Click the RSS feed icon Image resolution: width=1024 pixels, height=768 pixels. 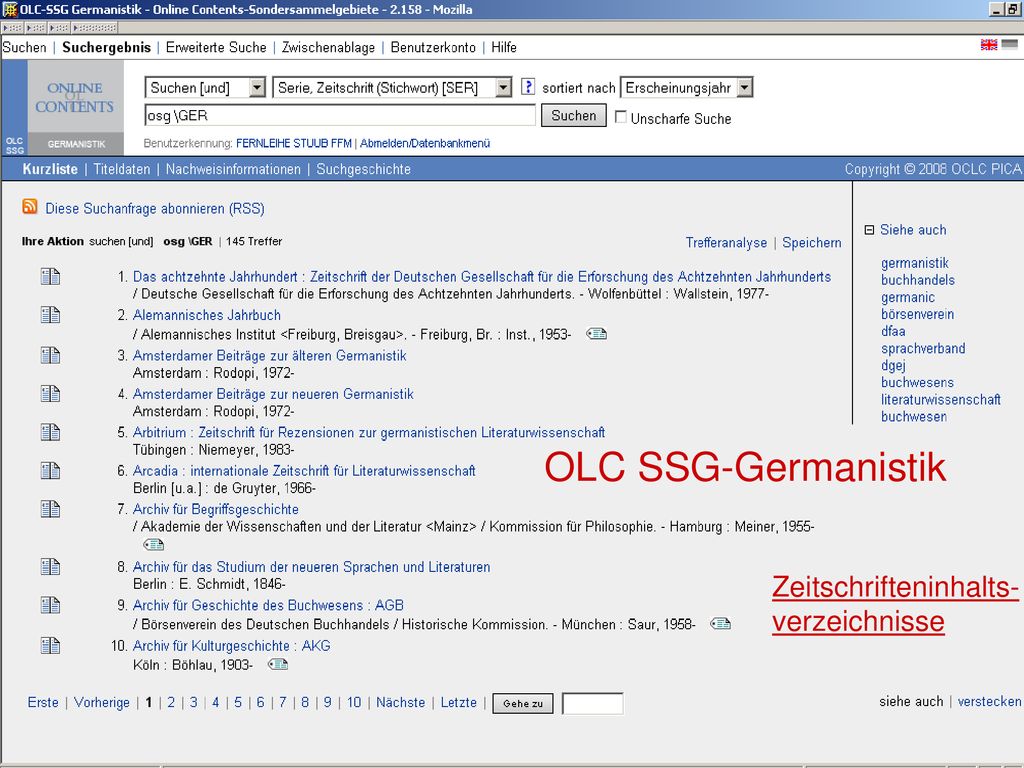click(x=30, y=207)
